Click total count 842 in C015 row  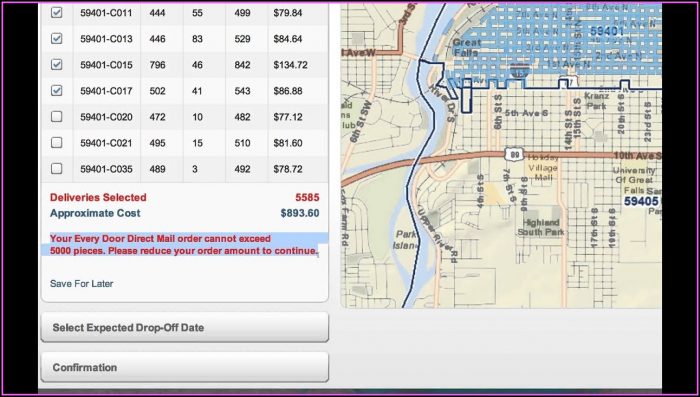click(x=242, y=65)
